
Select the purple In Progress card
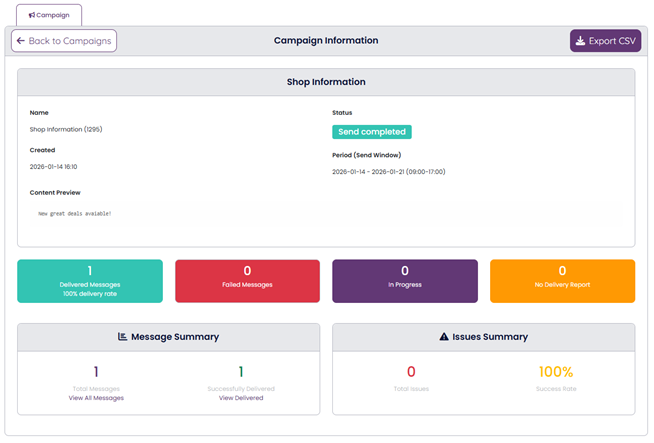click(x=404, y=281)
